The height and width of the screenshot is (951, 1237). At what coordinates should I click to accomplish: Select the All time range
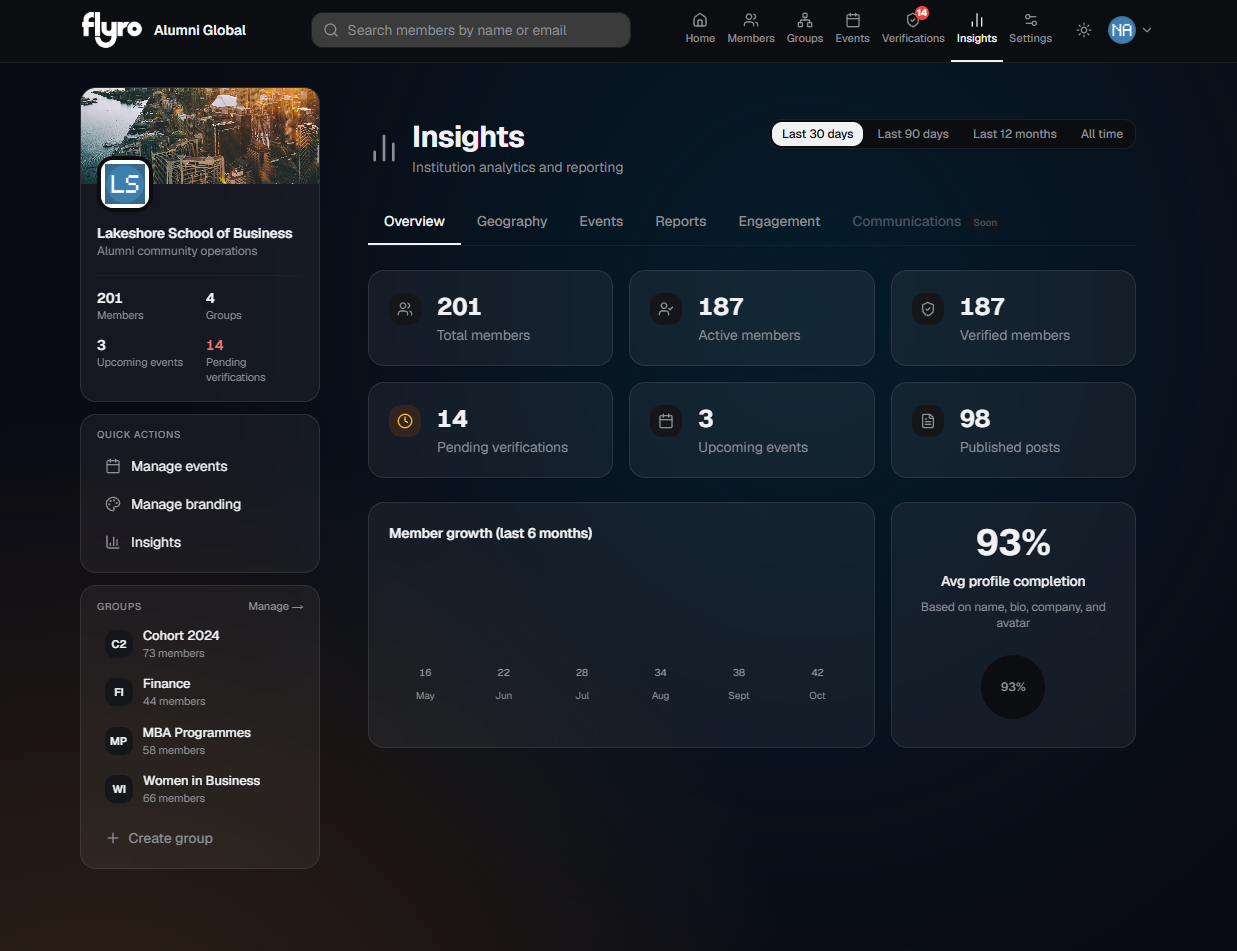click(x=1102, y=134)
